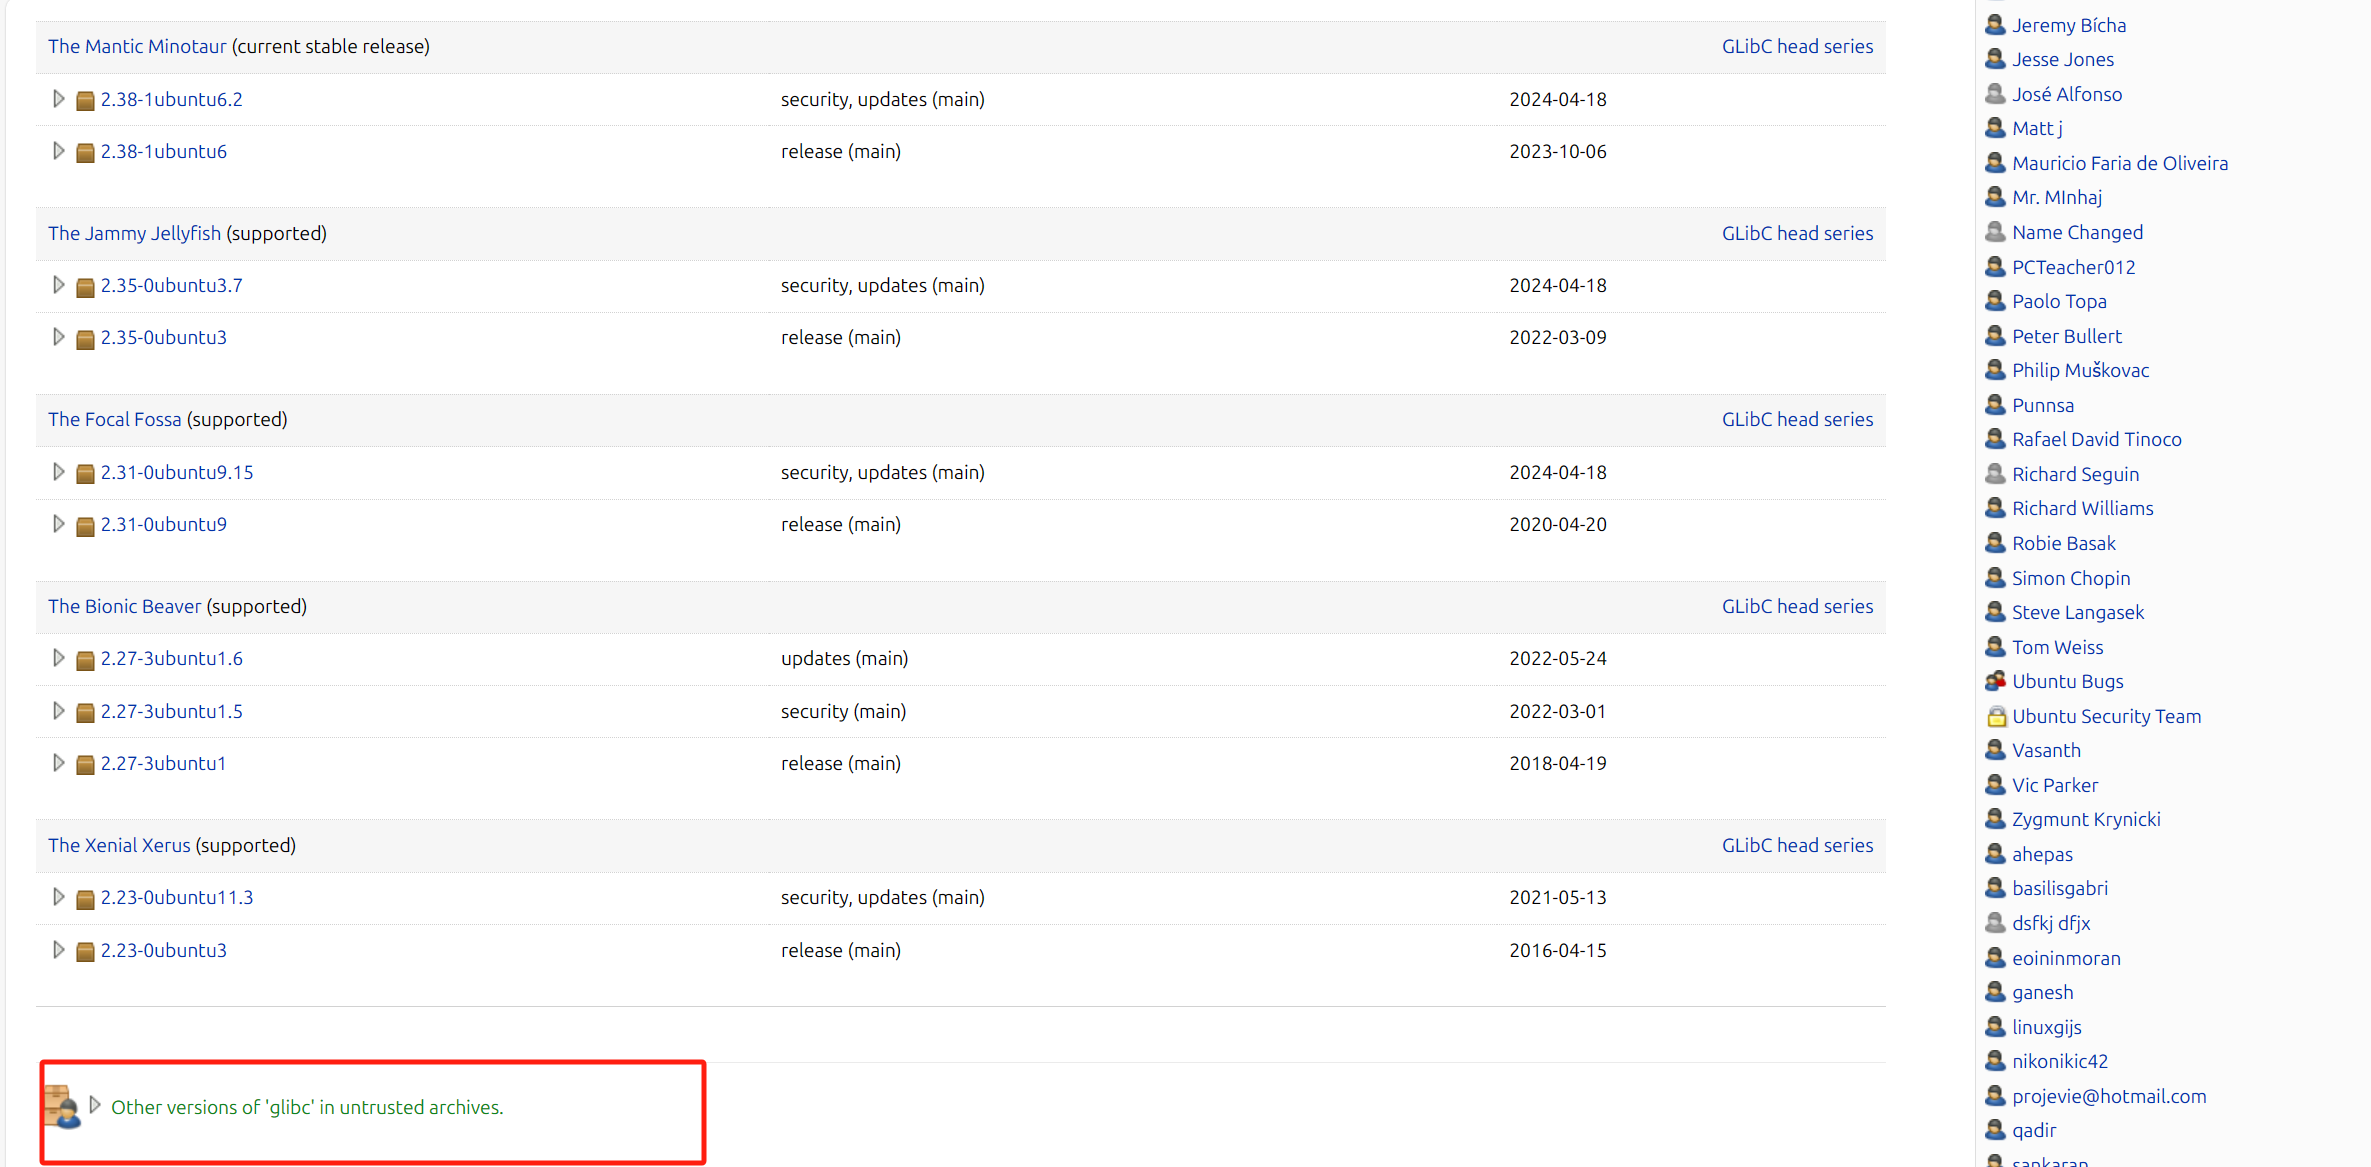Viewport: 2371px width, 1167px height.
Task: Click the Ubuntu Security Team lock icon
Action: tap(1996, 716)
